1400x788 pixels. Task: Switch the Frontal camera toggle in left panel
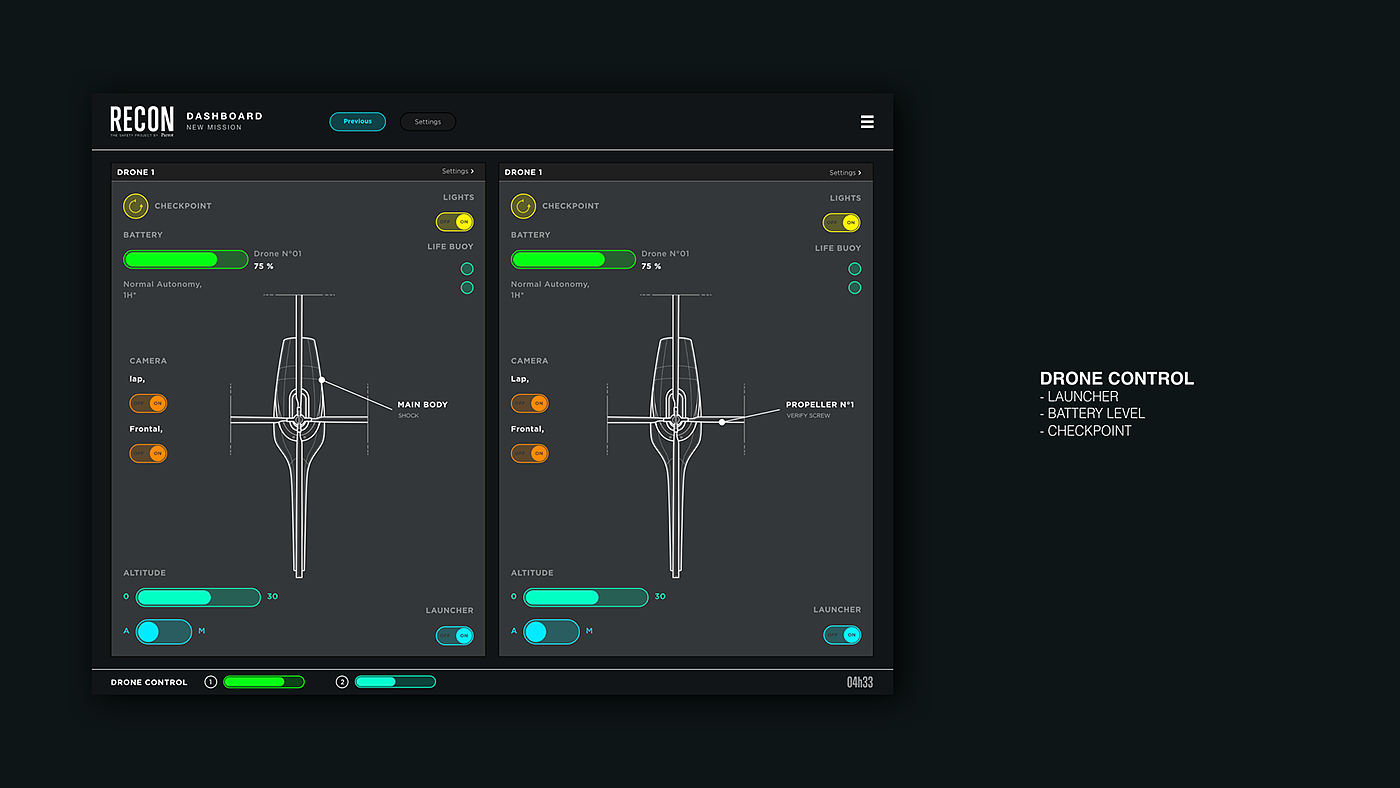[x=148, y=453]
